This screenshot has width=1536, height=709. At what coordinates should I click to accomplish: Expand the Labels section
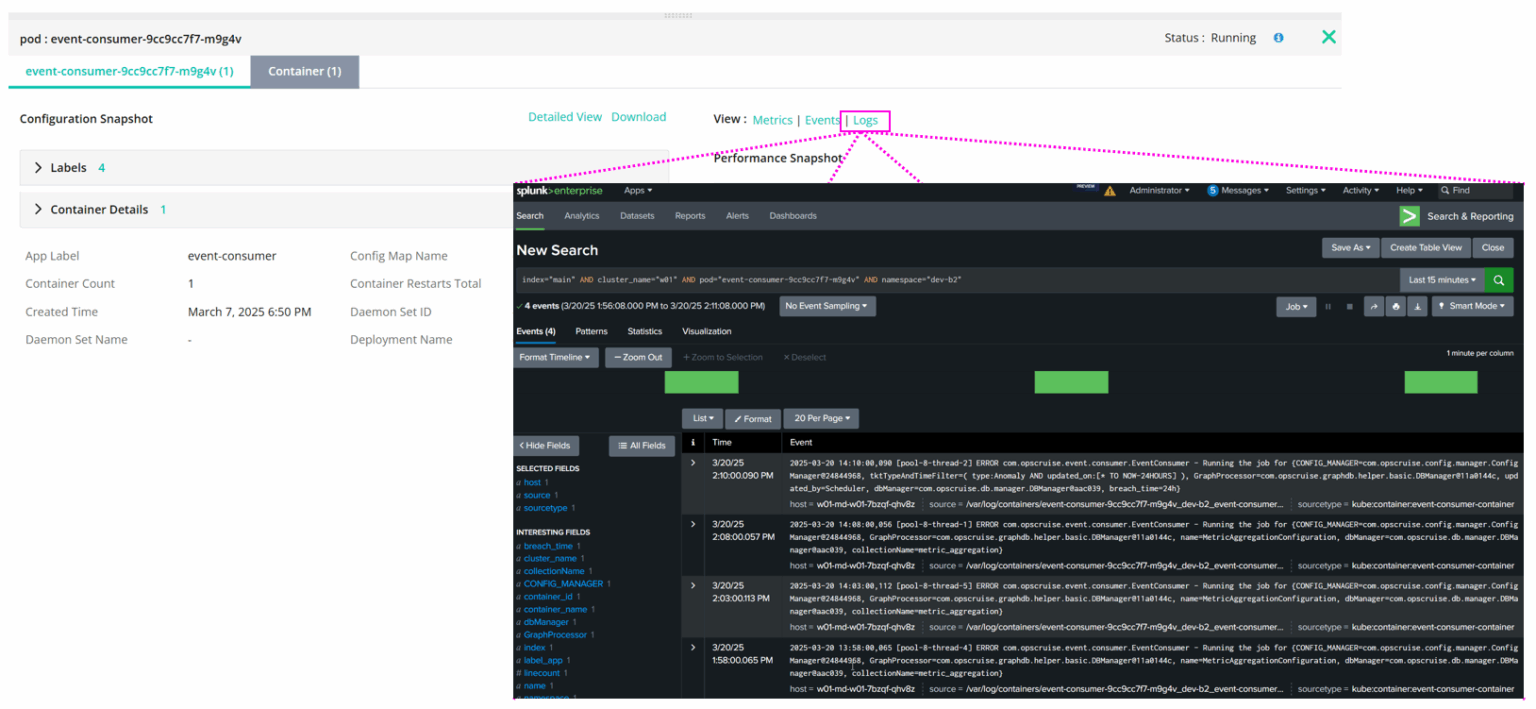(38, 167)
